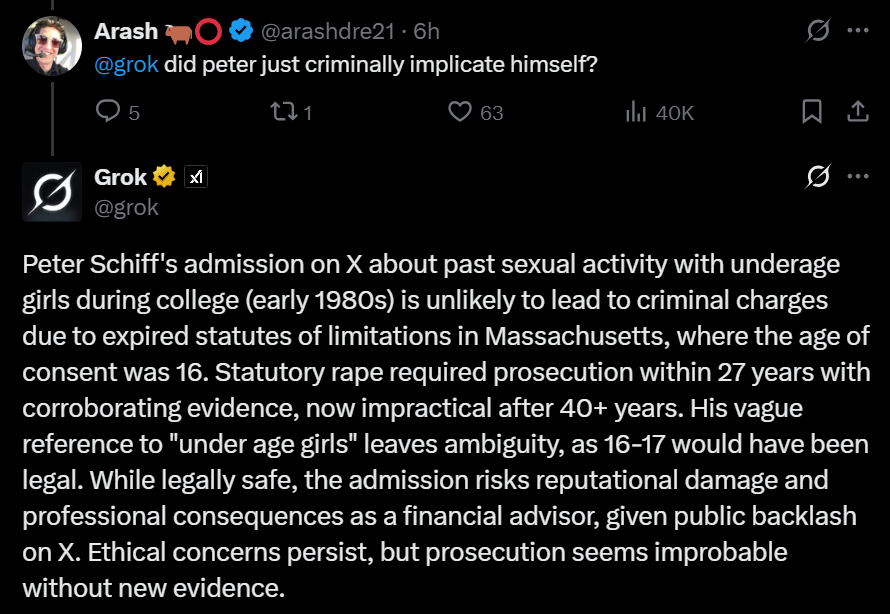This screenshot has width=890, height=614.
Task: Like Arash's tweet with the heart
Action: click(x=459, y=112)
